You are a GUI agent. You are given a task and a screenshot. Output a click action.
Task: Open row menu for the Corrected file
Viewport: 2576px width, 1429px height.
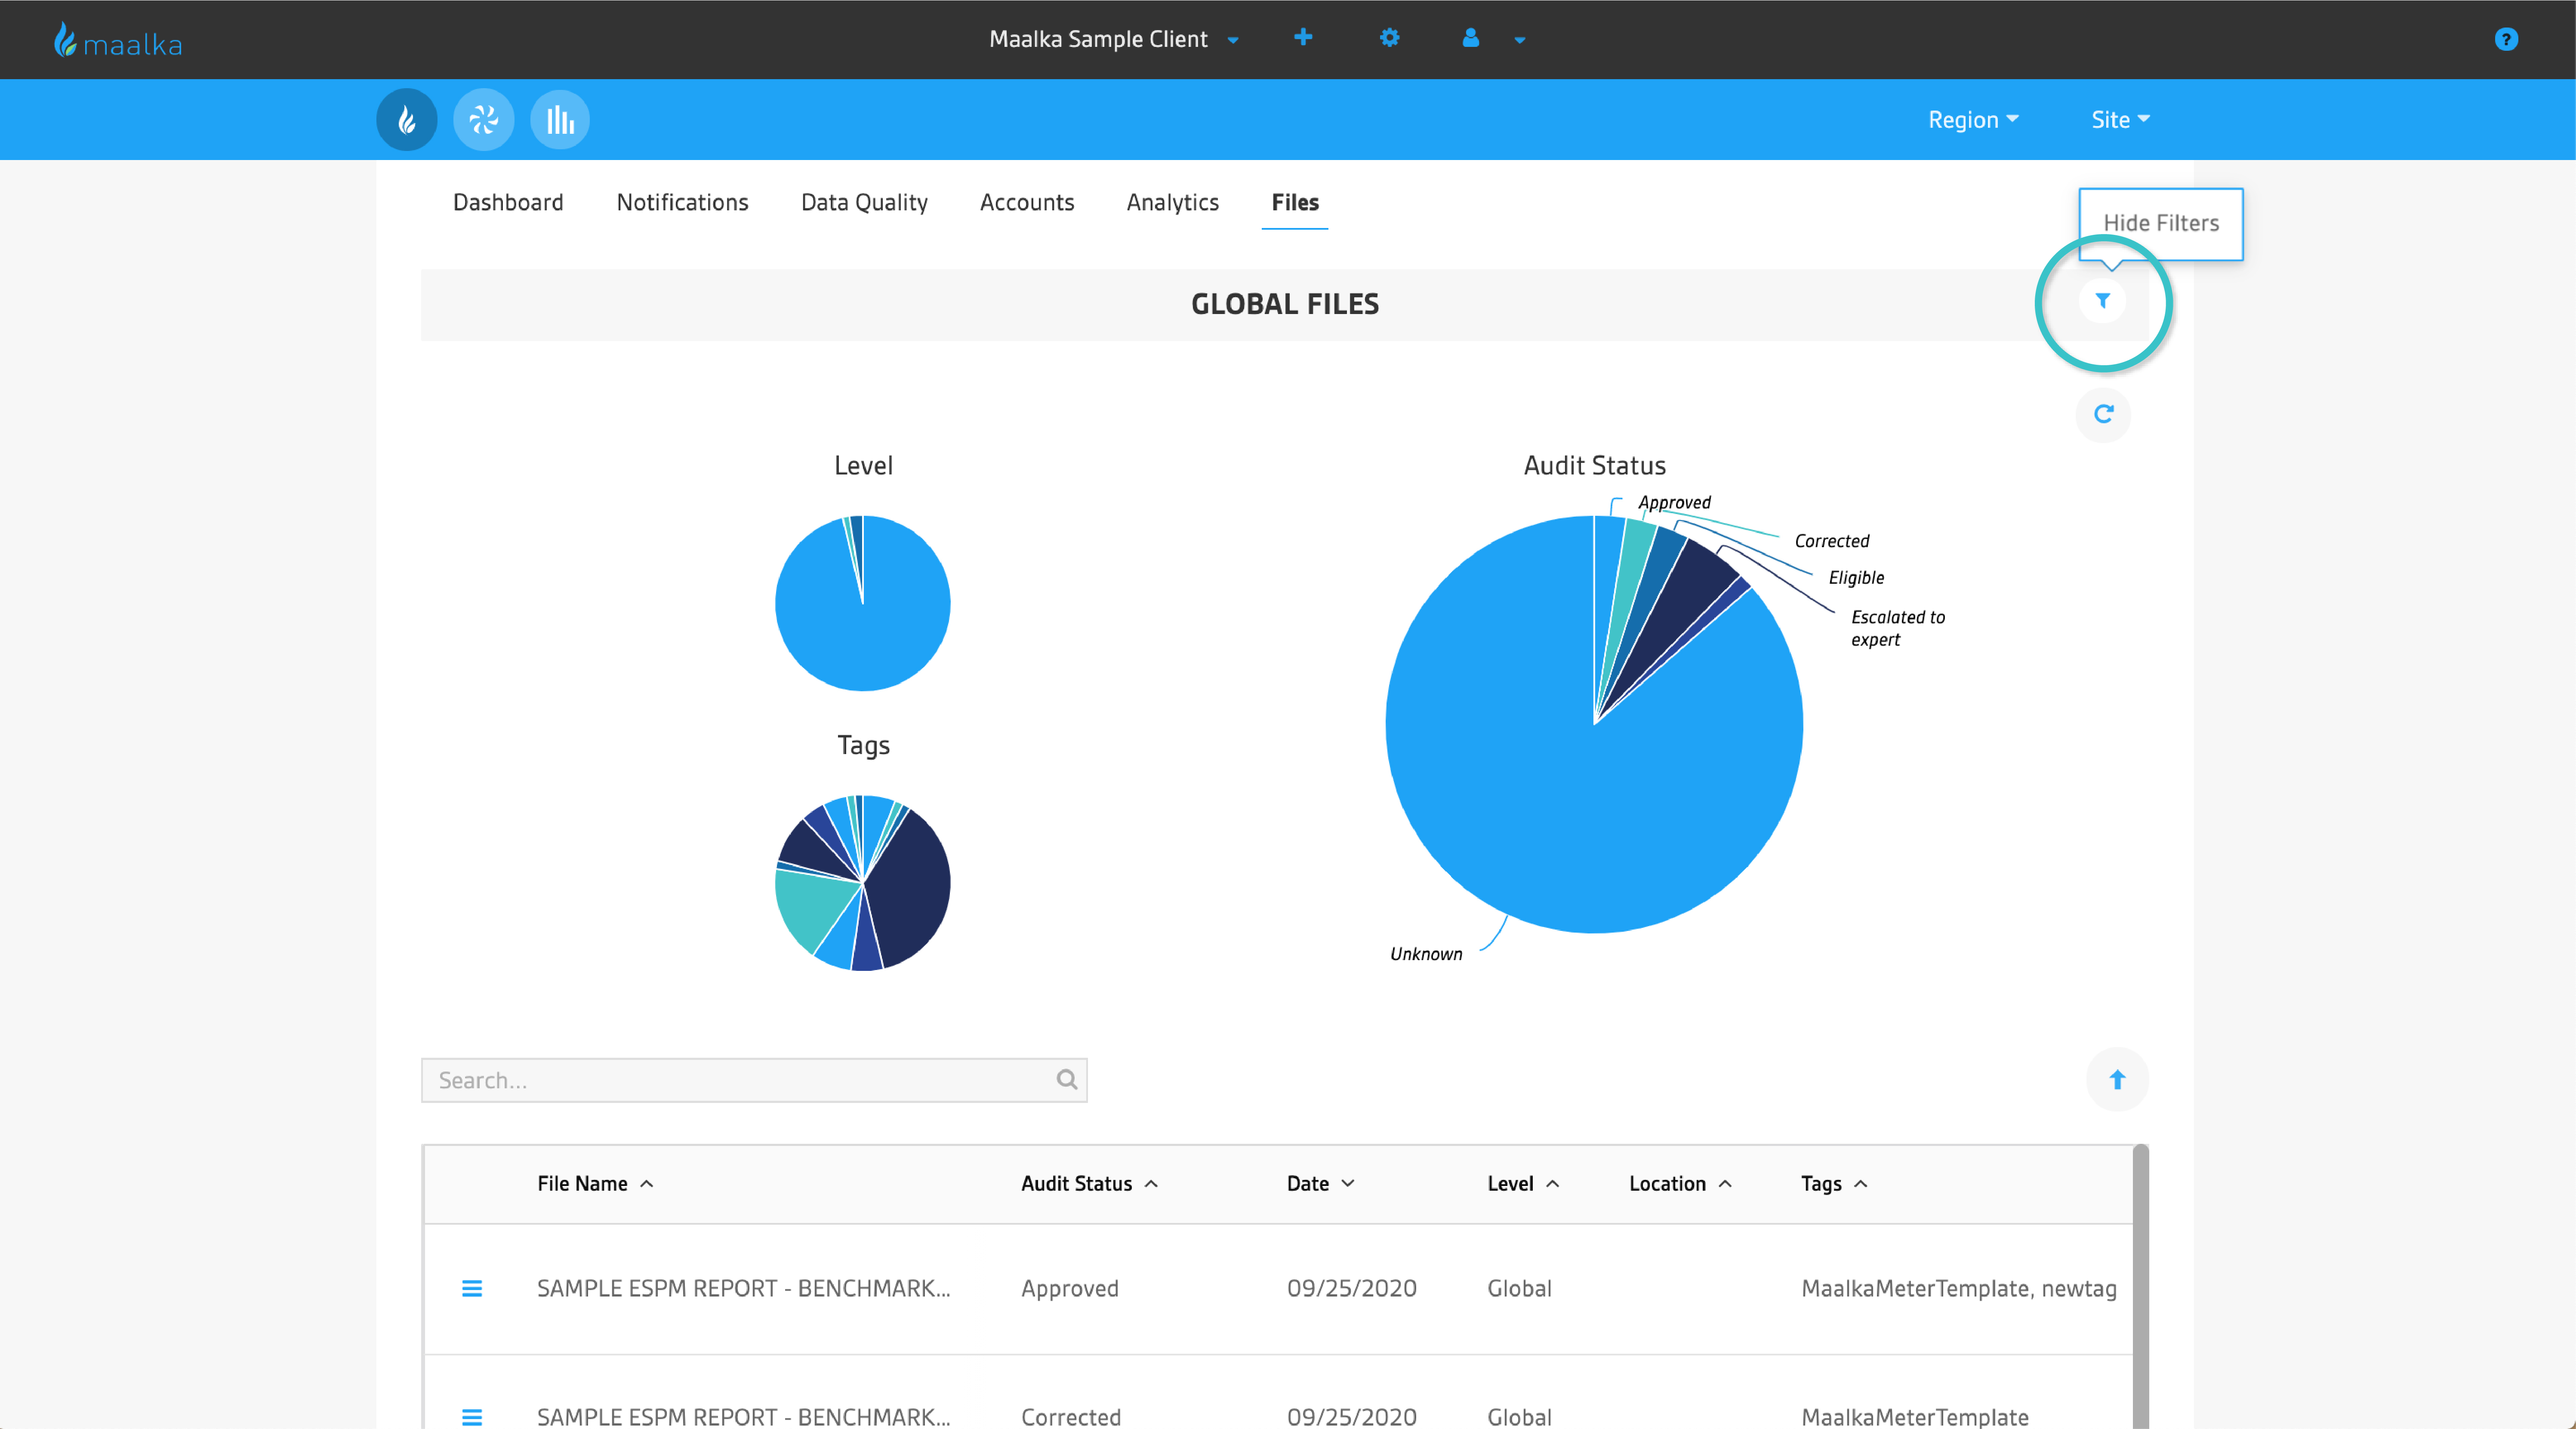pos(472,1417)
